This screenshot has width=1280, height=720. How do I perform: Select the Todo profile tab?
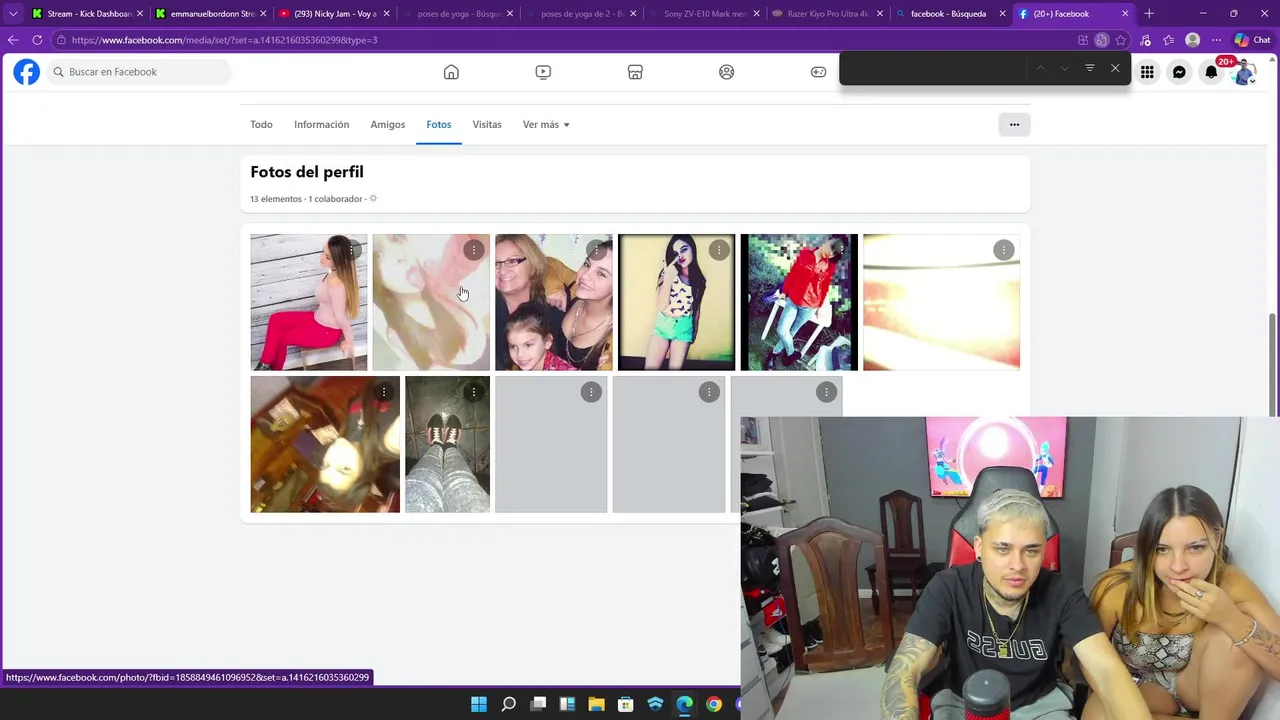pos(261,125)
